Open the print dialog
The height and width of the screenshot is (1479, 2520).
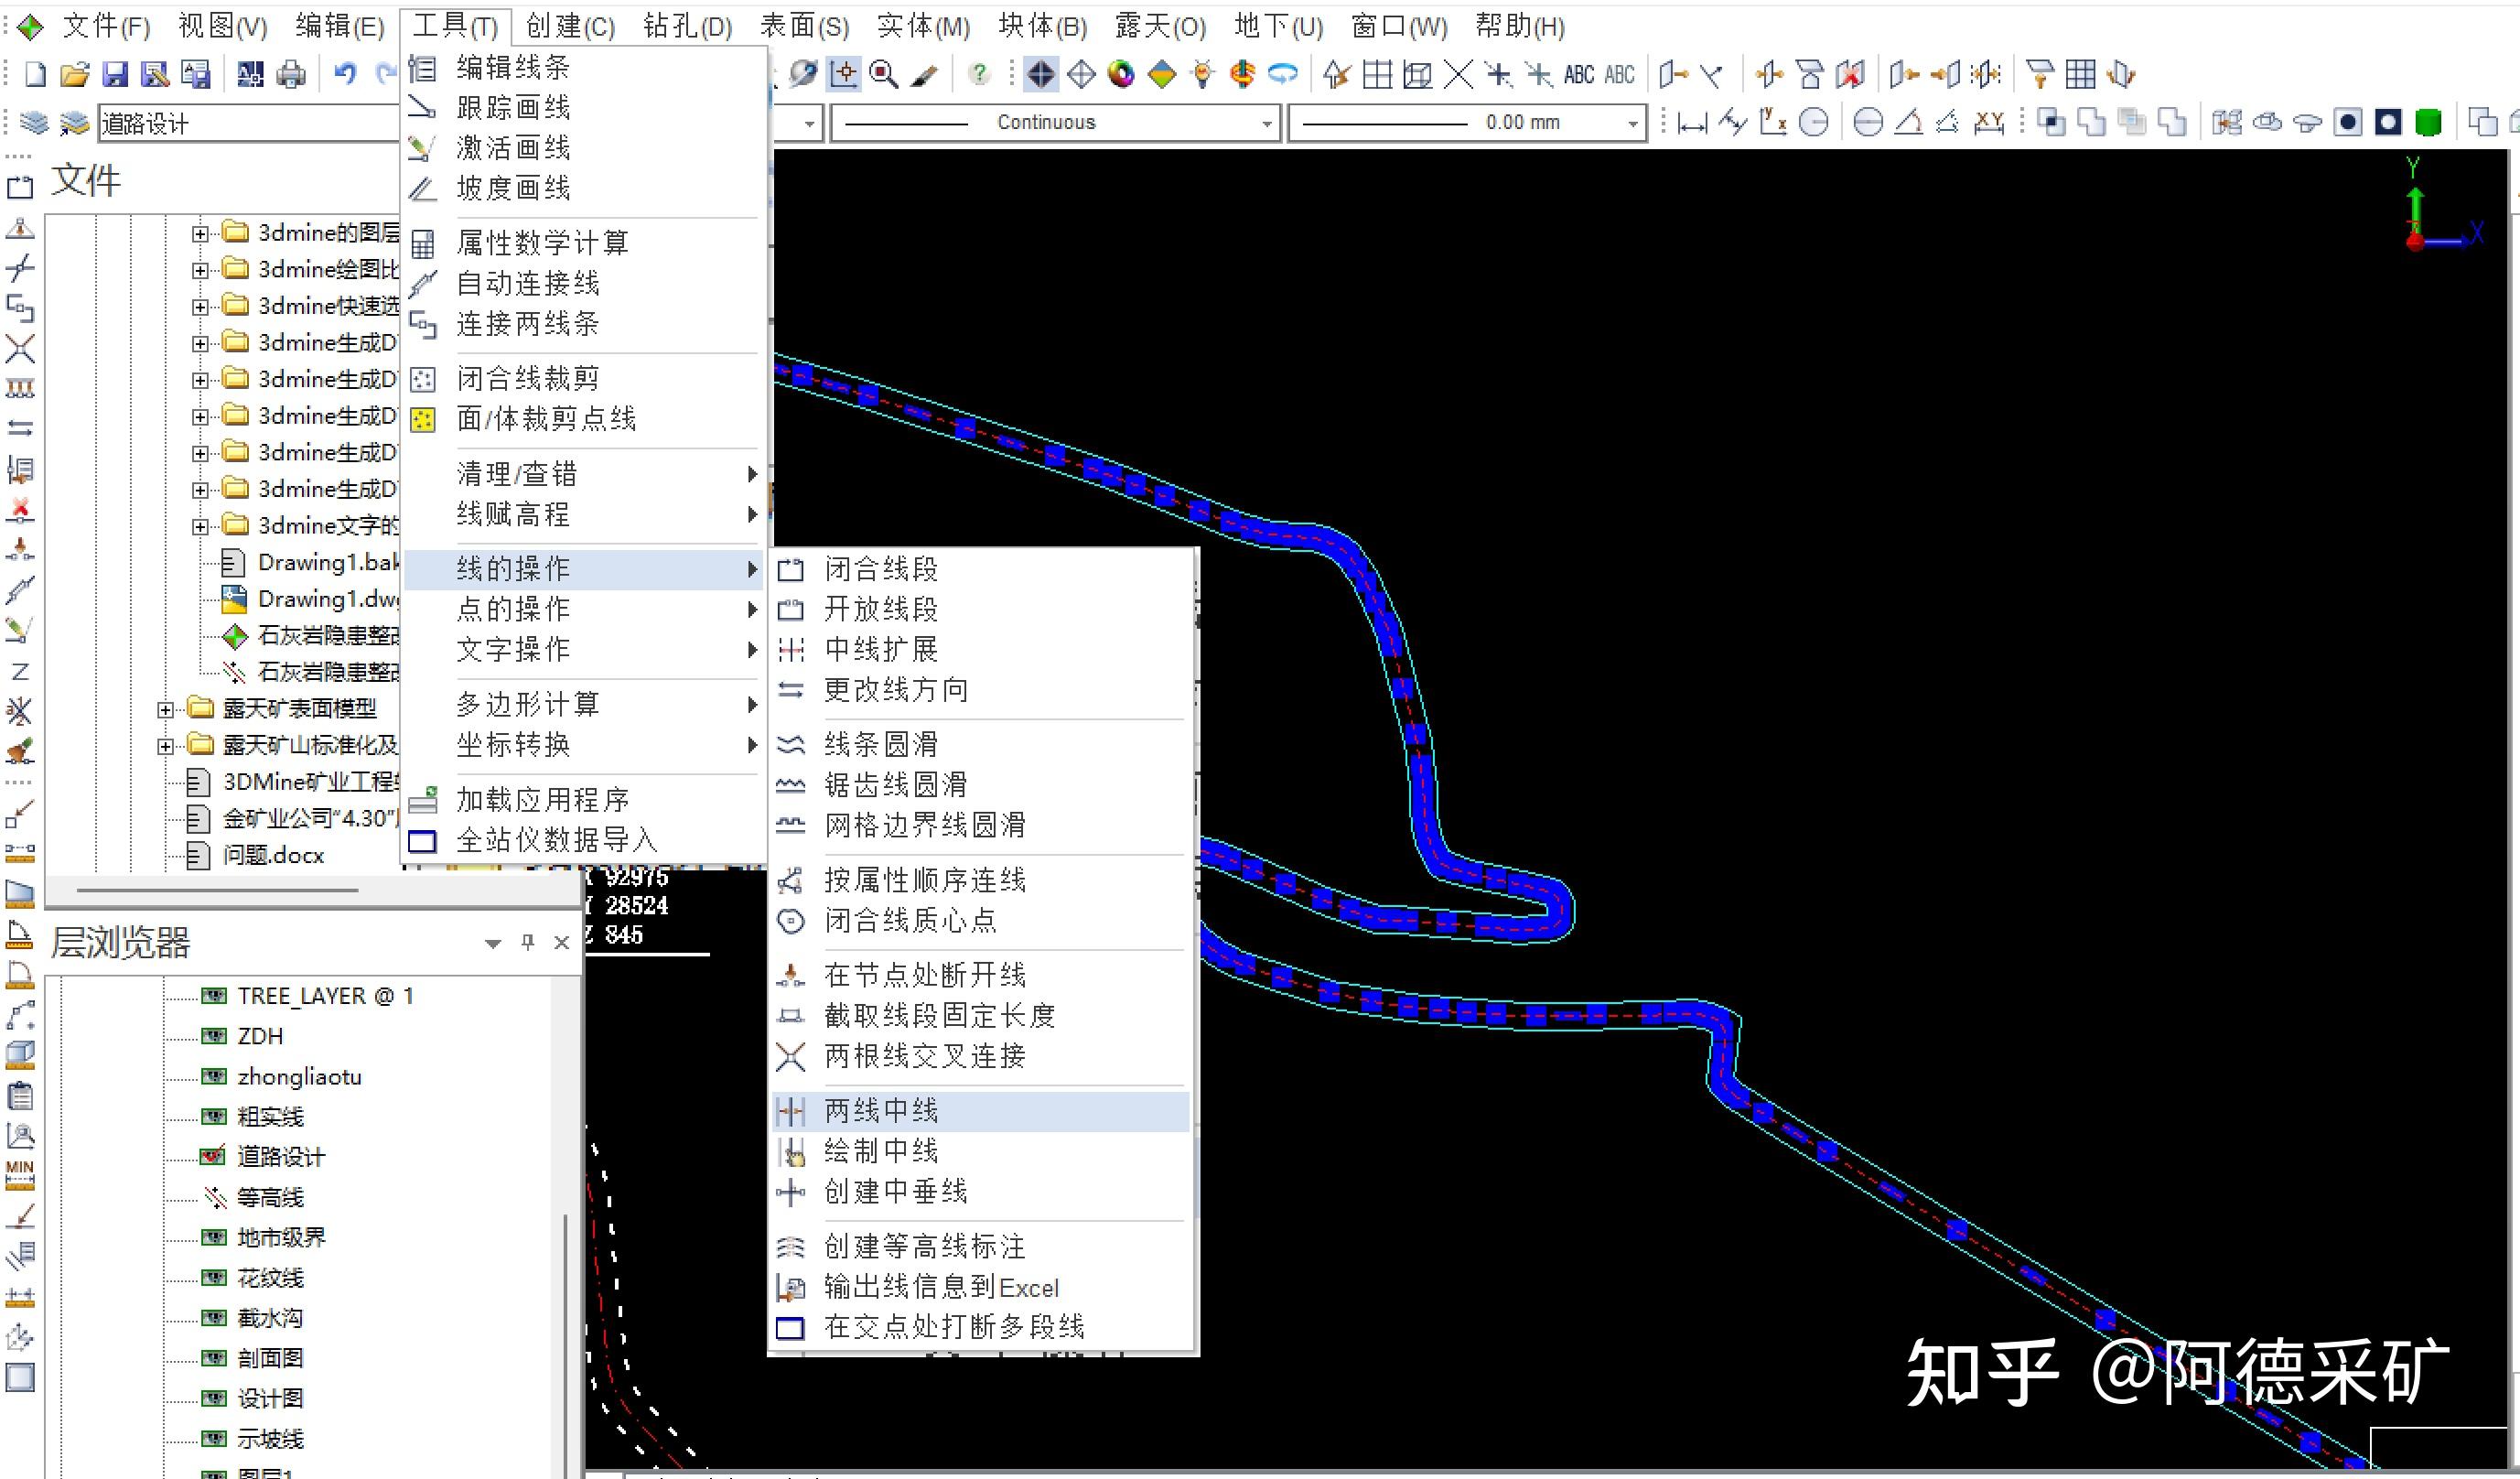point(291,73)
